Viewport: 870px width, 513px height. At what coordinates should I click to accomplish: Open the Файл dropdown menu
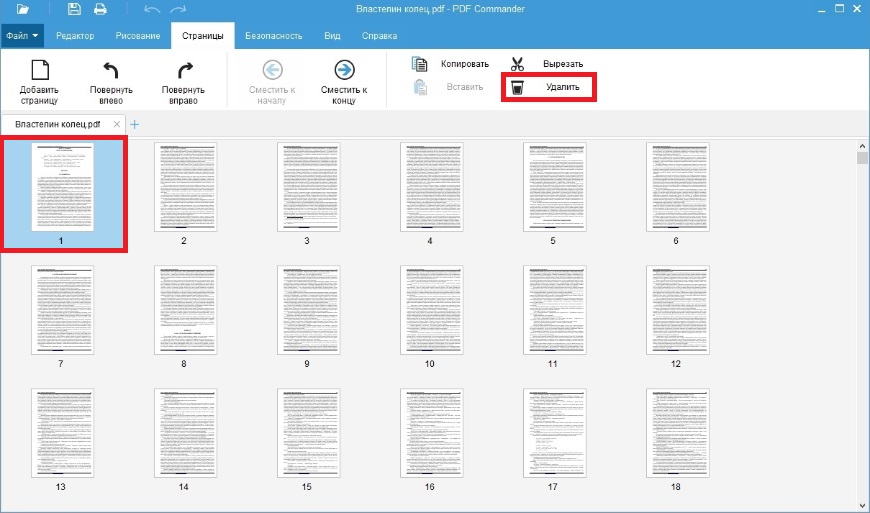point(22,35)
